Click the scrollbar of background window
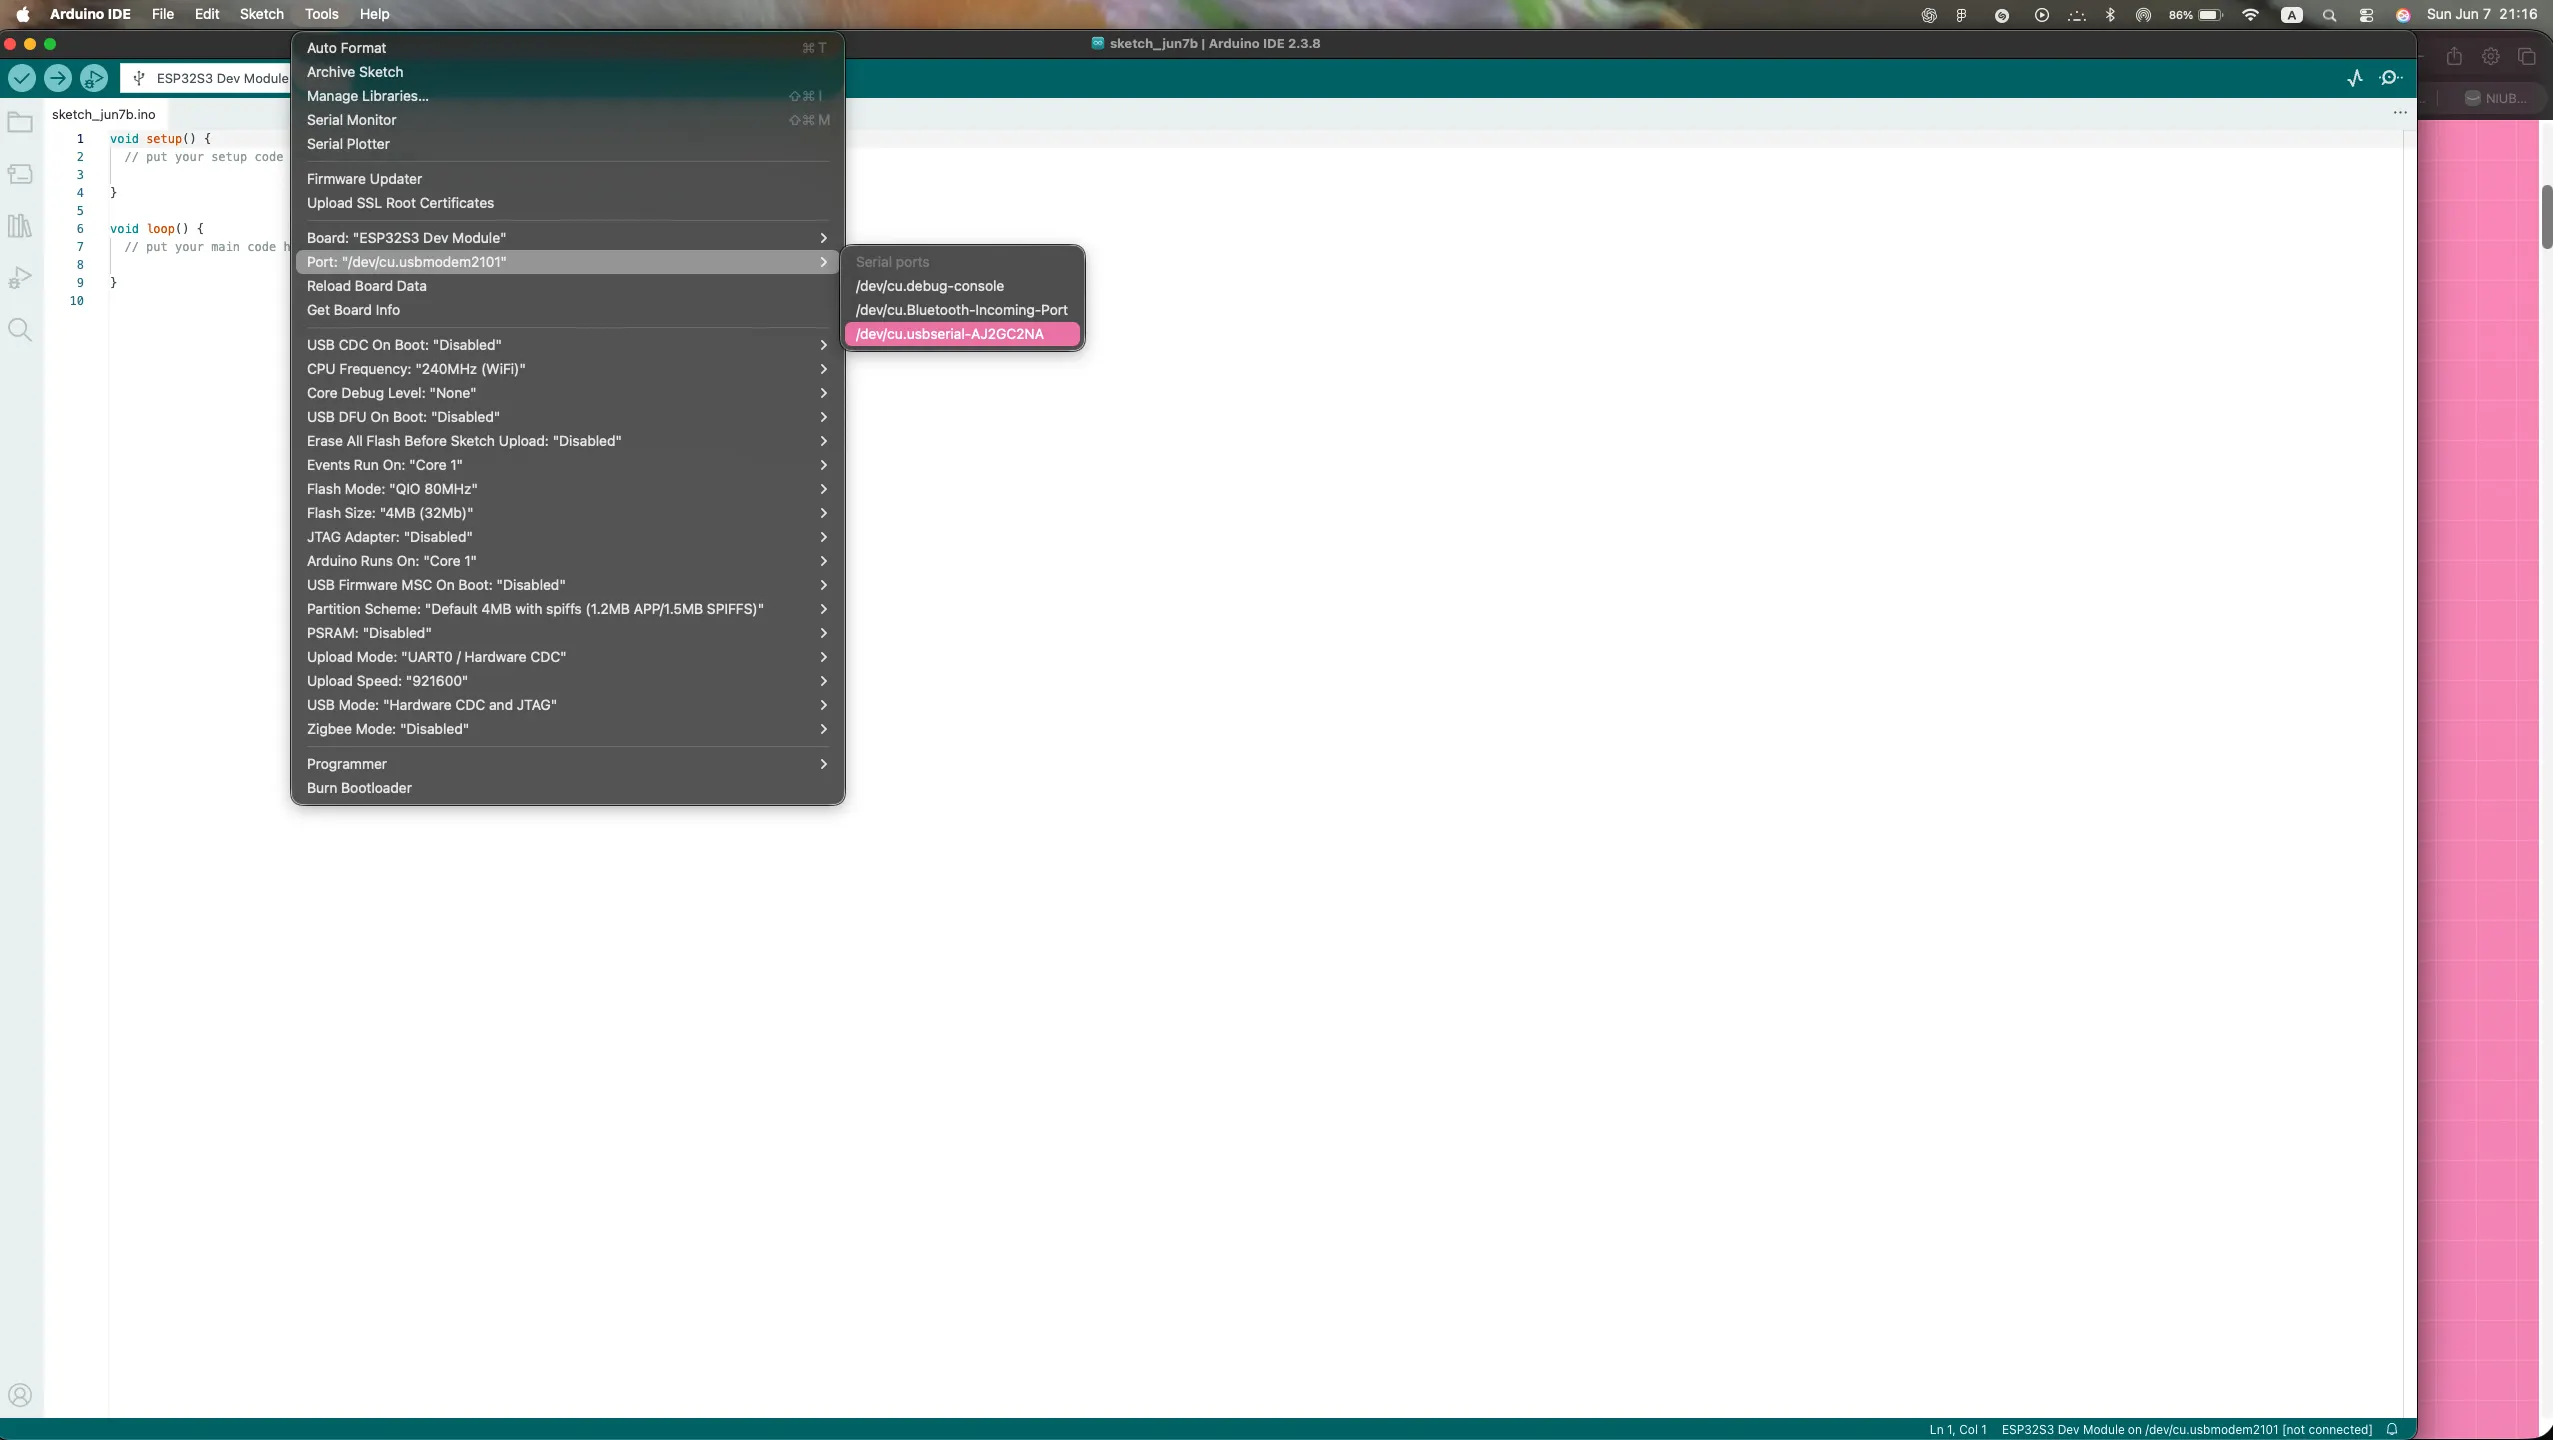 tap(2546, 217)
